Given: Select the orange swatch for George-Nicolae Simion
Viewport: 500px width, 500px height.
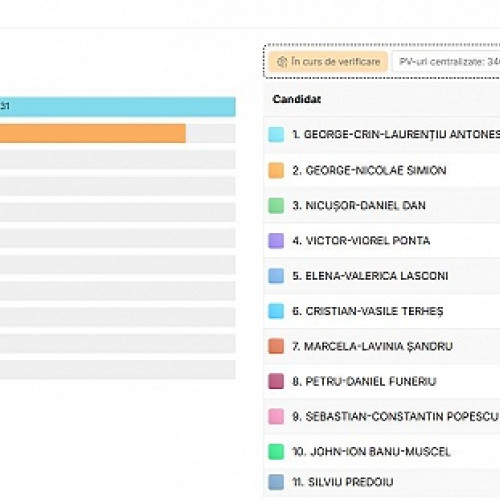Looking at the screenshot, I should 276,170.
